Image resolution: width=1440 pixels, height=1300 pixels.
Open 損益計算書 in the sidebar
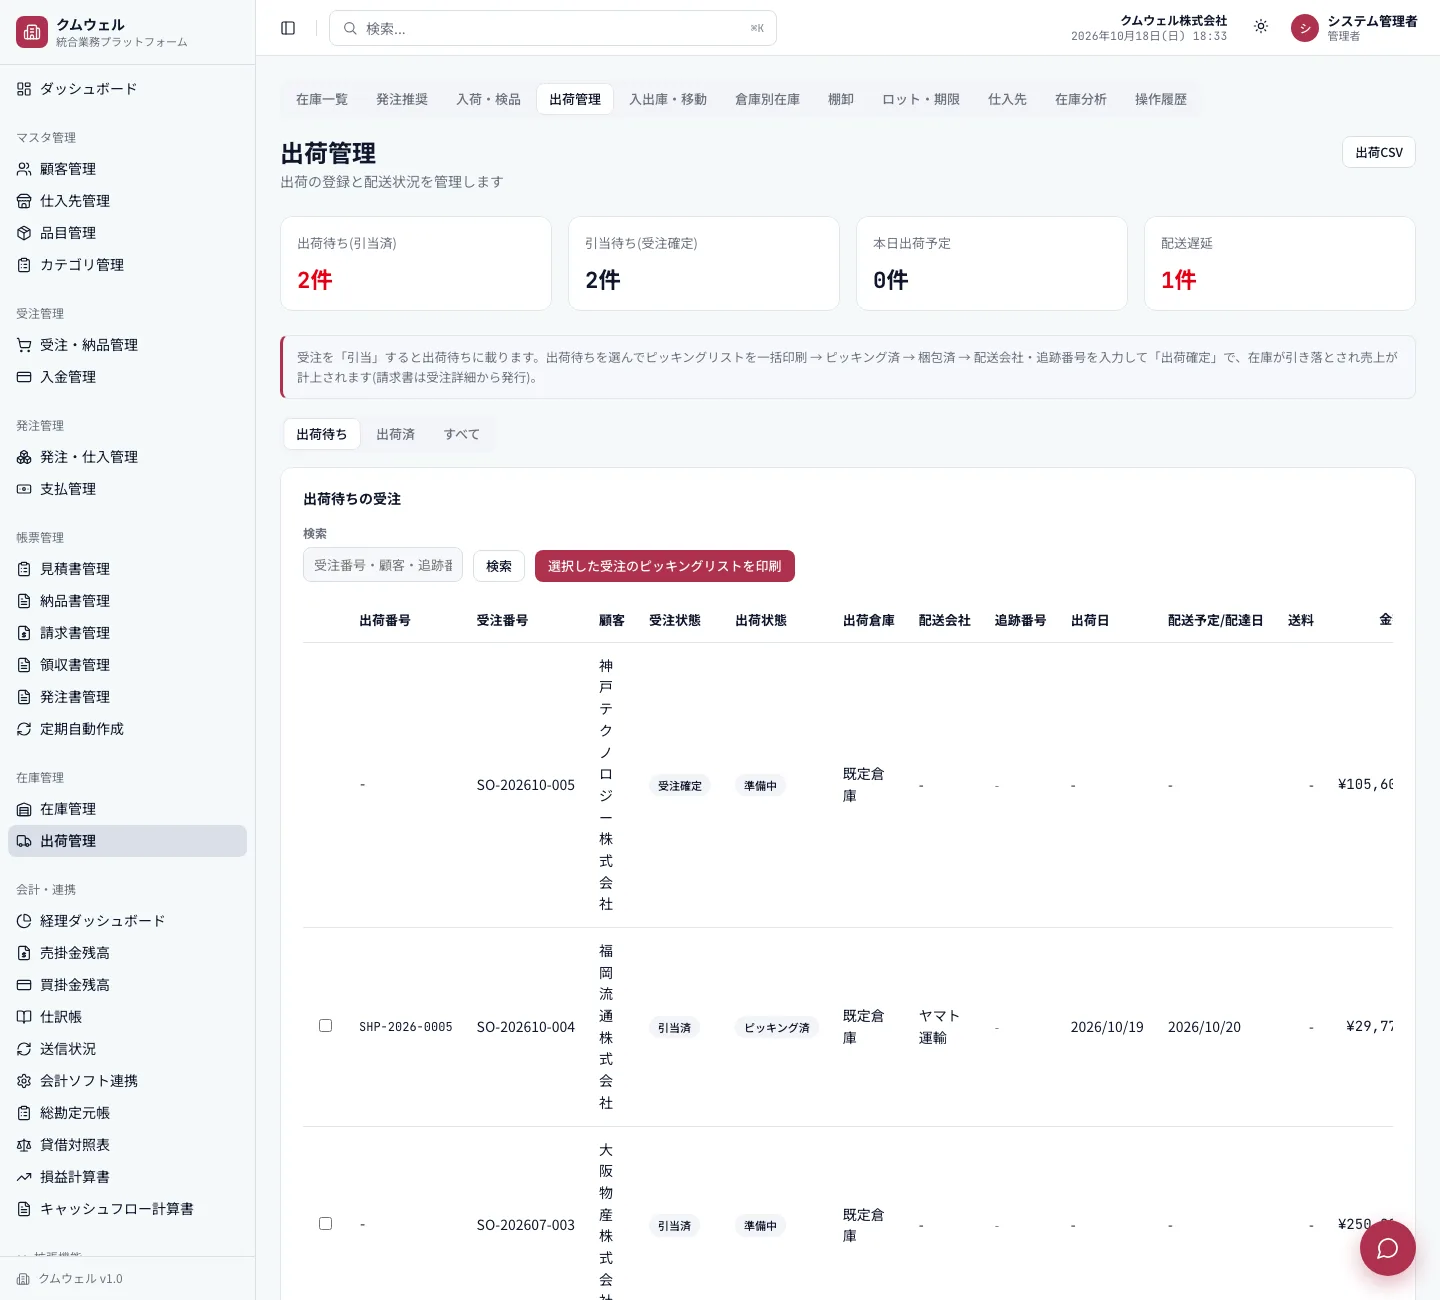coord(128,1177)
